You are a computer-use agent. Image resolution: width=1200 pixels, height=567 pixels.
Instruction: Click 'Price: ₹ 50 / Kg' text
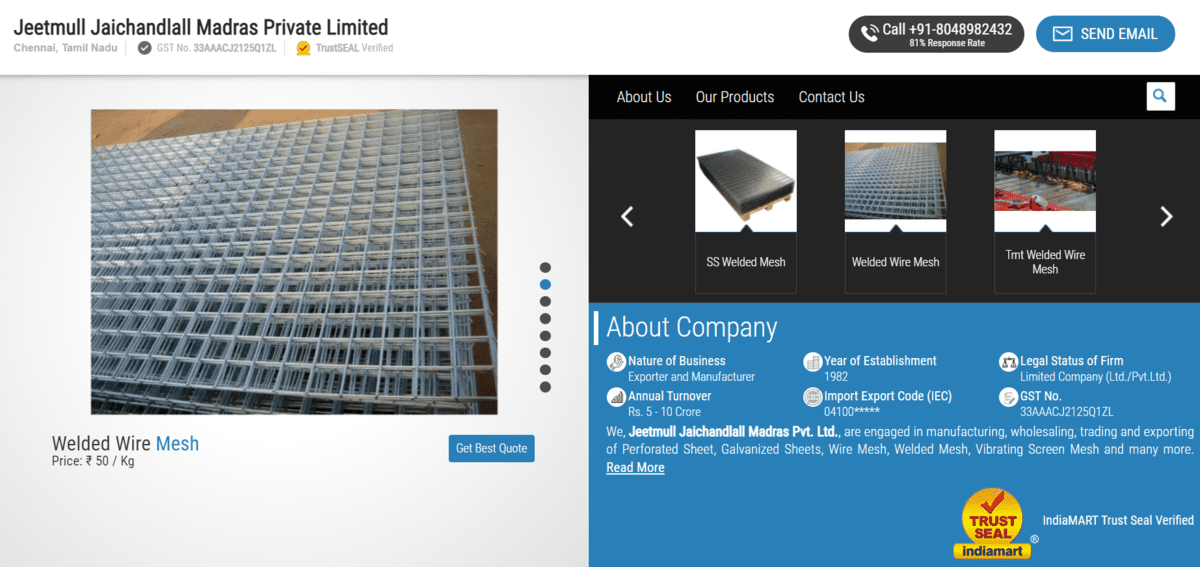coord(93,461)
